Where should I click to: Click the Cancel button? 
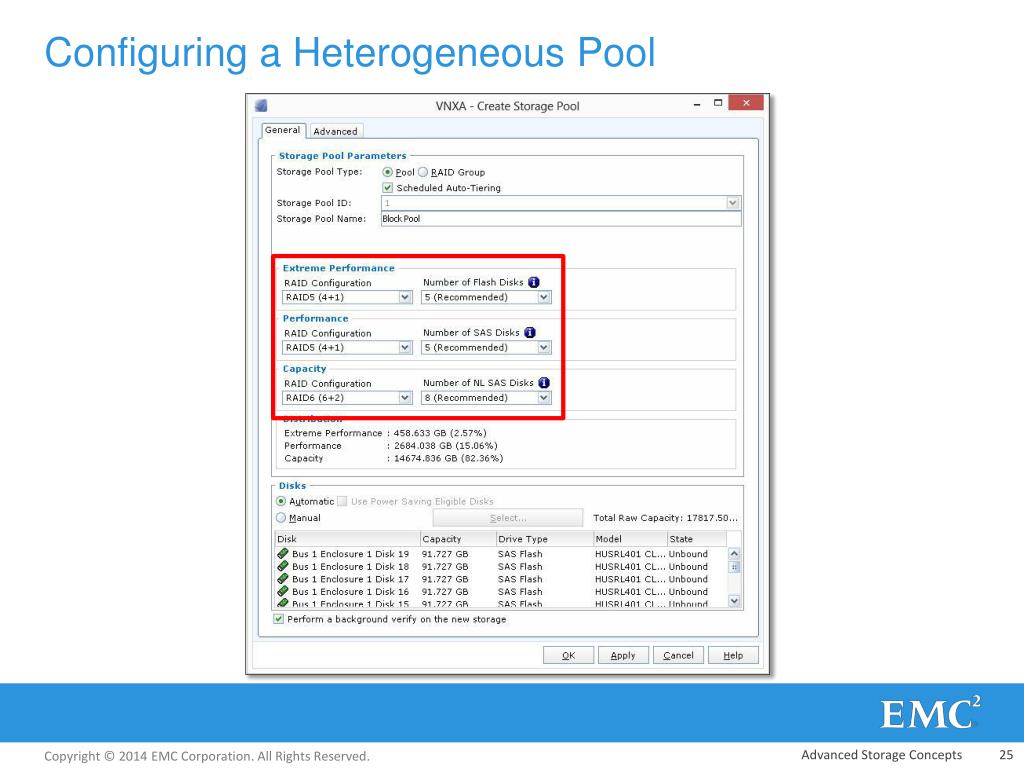(x=679, y=655)
